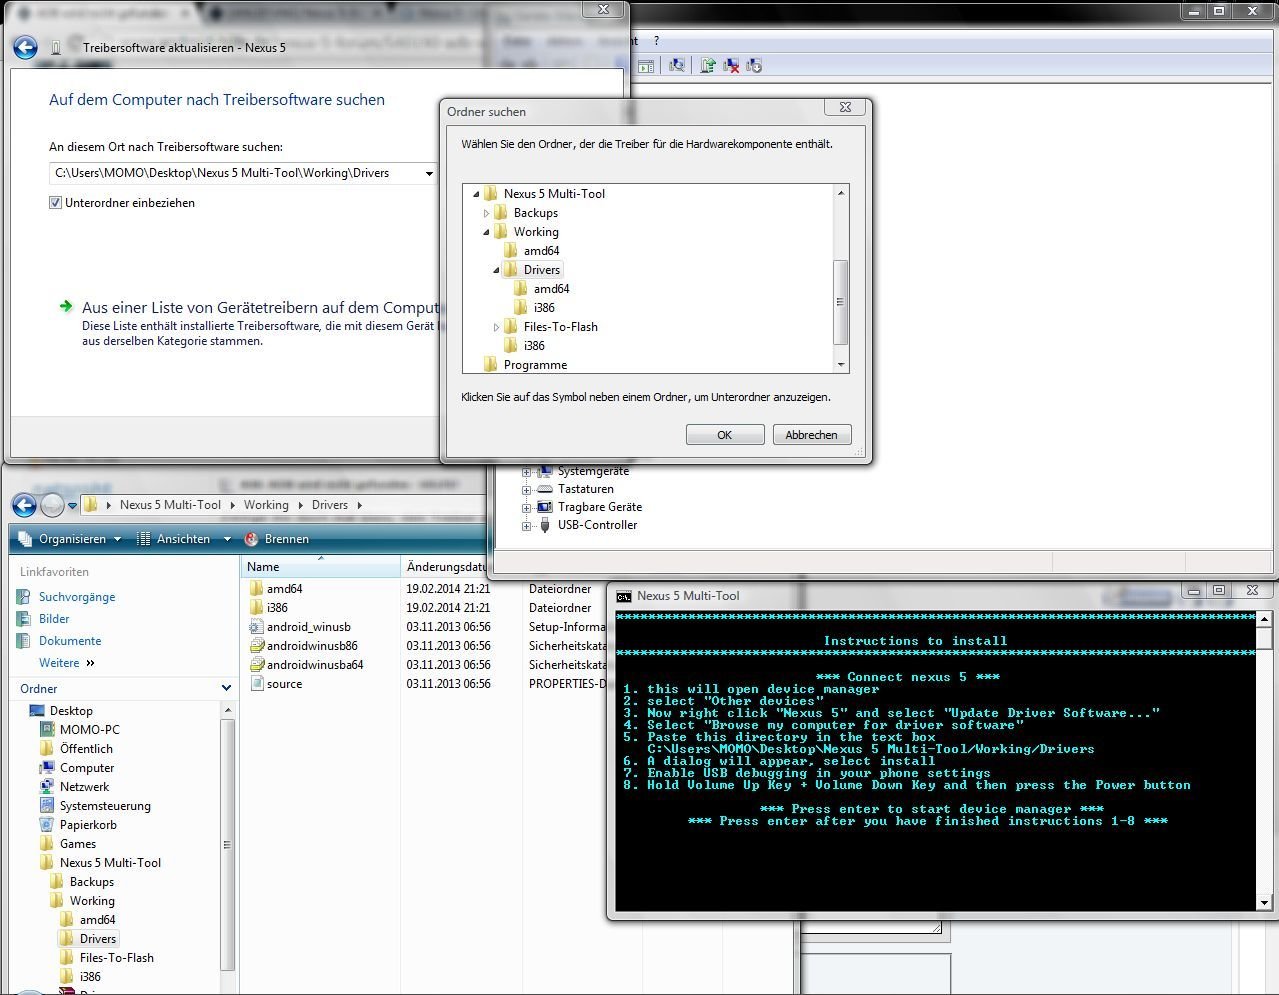Click the update driver toolbar icon in Device Manager
The image size is (1279, 995).
(708, 66)
